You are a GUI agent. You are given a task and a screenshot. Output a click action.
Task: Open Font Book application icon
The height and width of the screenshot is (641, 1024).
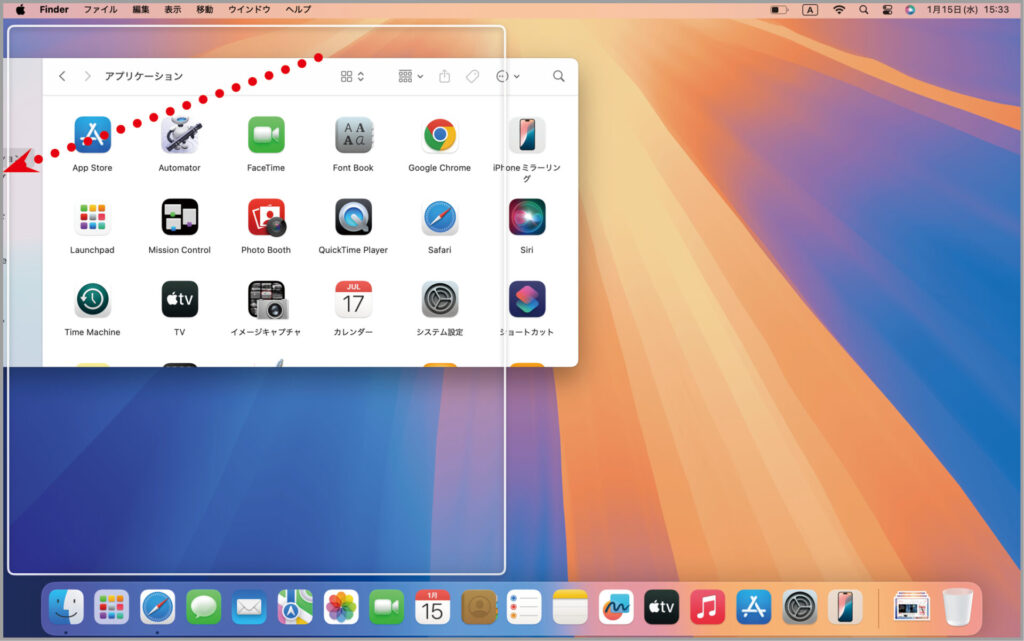tap(353, 134)
